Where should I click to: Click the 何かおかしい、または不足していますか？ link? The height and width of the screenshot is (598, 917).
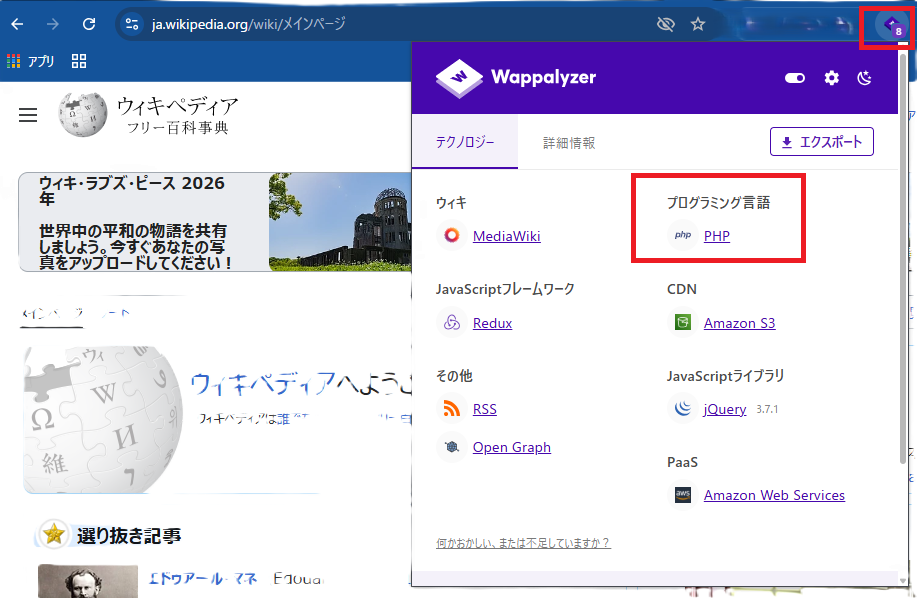coord(523,543)
